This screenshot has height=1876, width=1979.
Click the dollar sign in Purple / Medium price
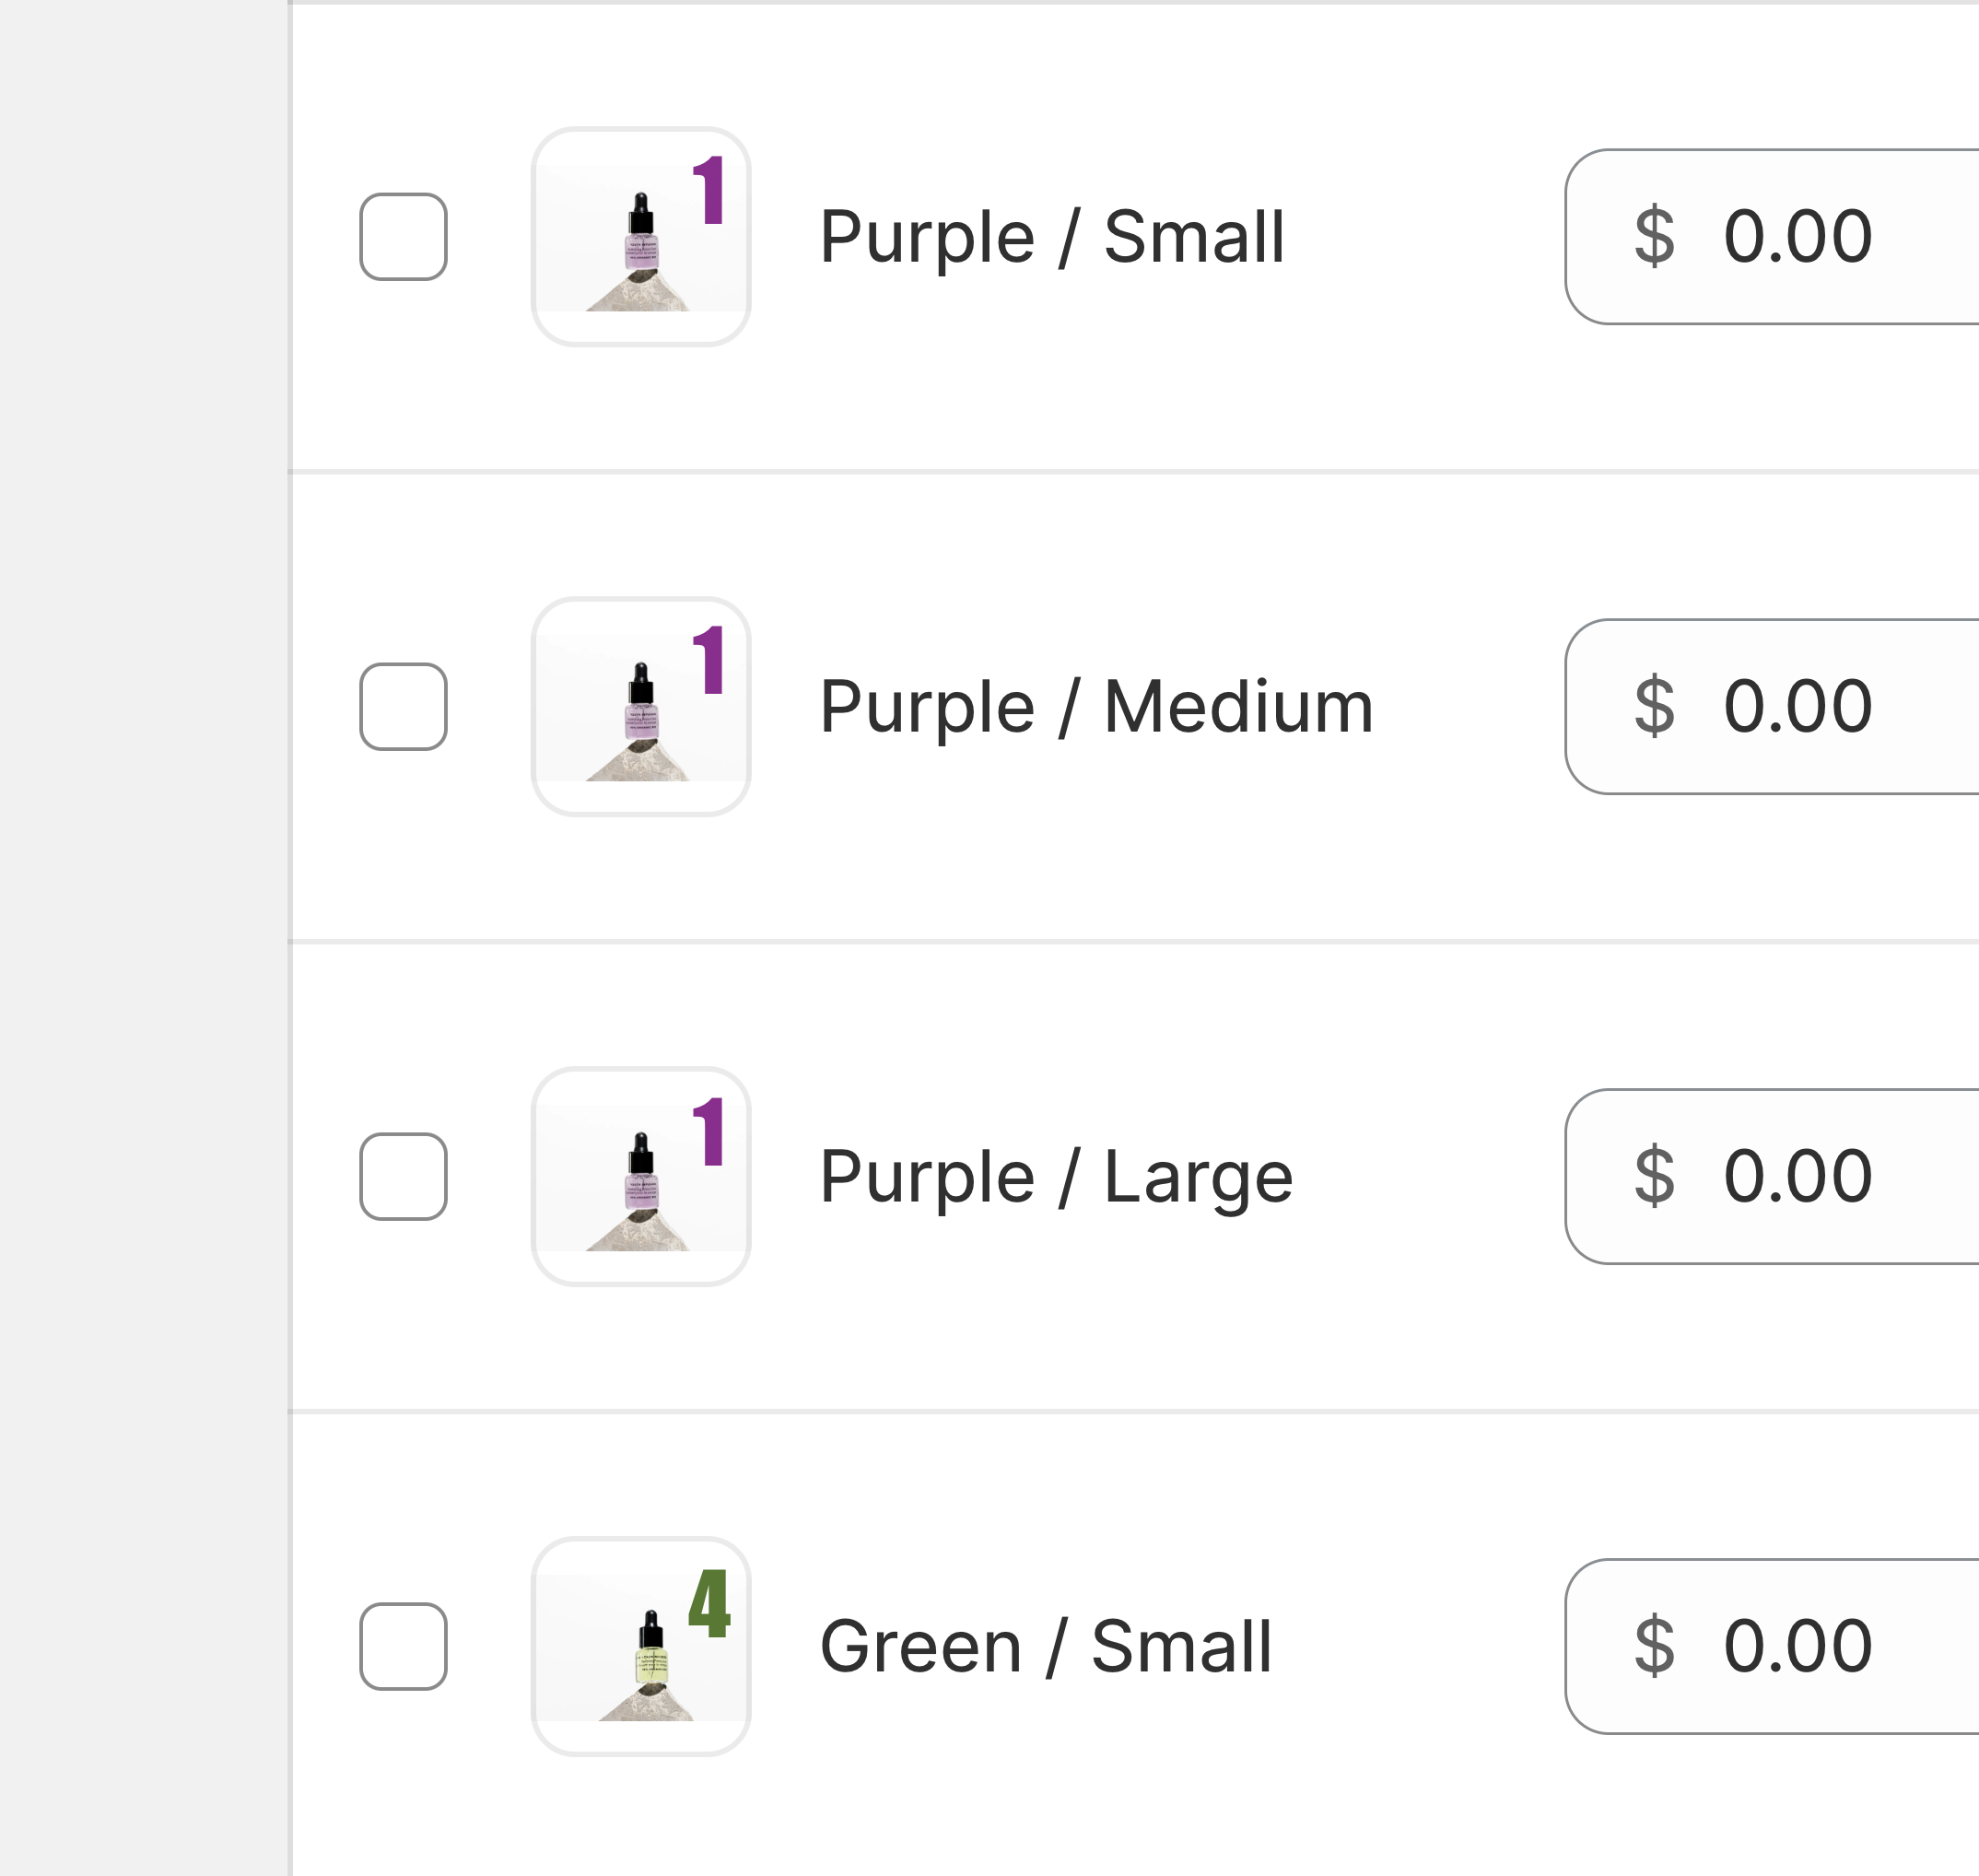(x=1654, y=707)
